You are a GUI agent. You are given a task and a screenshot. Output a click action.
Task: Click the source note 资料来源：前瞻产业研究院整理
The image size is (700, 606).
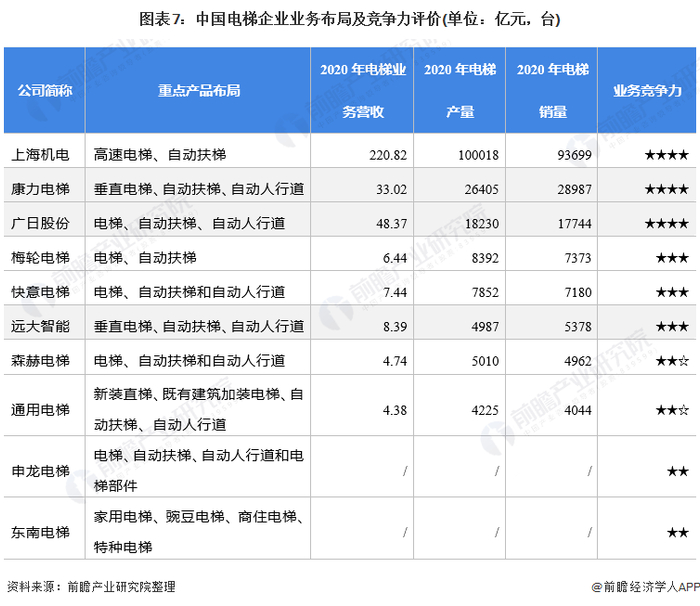tap(91, 586)
